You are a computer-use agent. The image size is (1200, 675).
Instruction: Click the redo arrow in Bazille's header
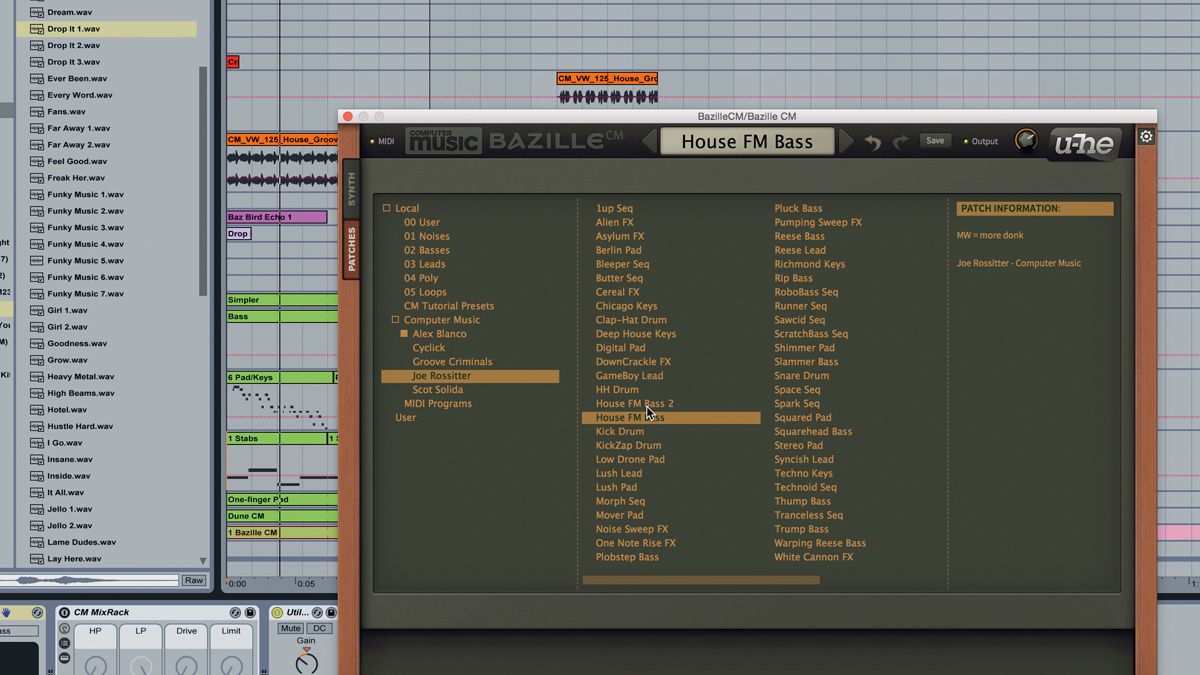pos(902,141)
